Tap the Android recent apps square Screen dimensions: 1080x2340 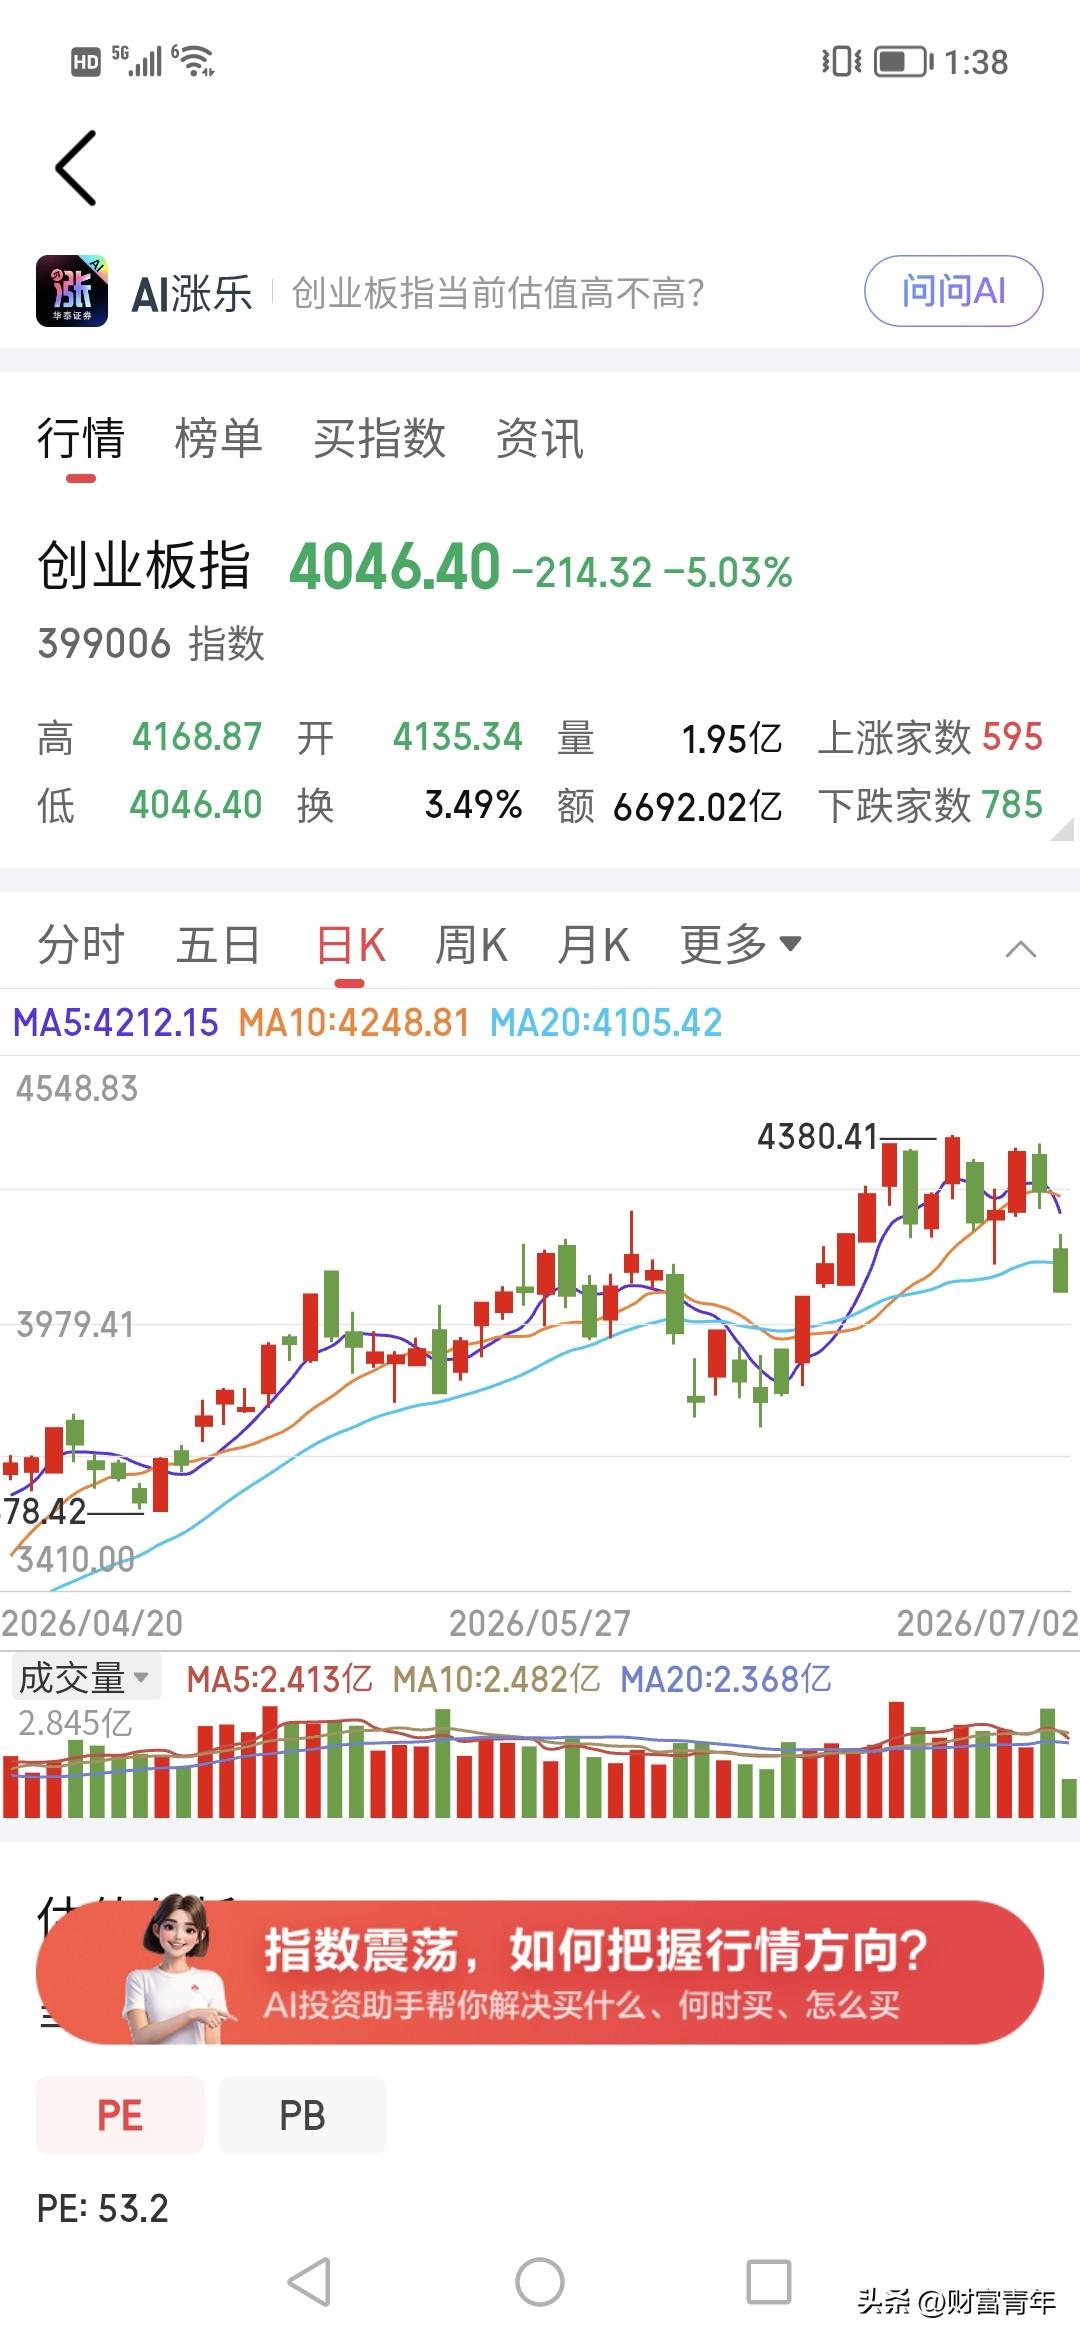tap(769, 2283)
